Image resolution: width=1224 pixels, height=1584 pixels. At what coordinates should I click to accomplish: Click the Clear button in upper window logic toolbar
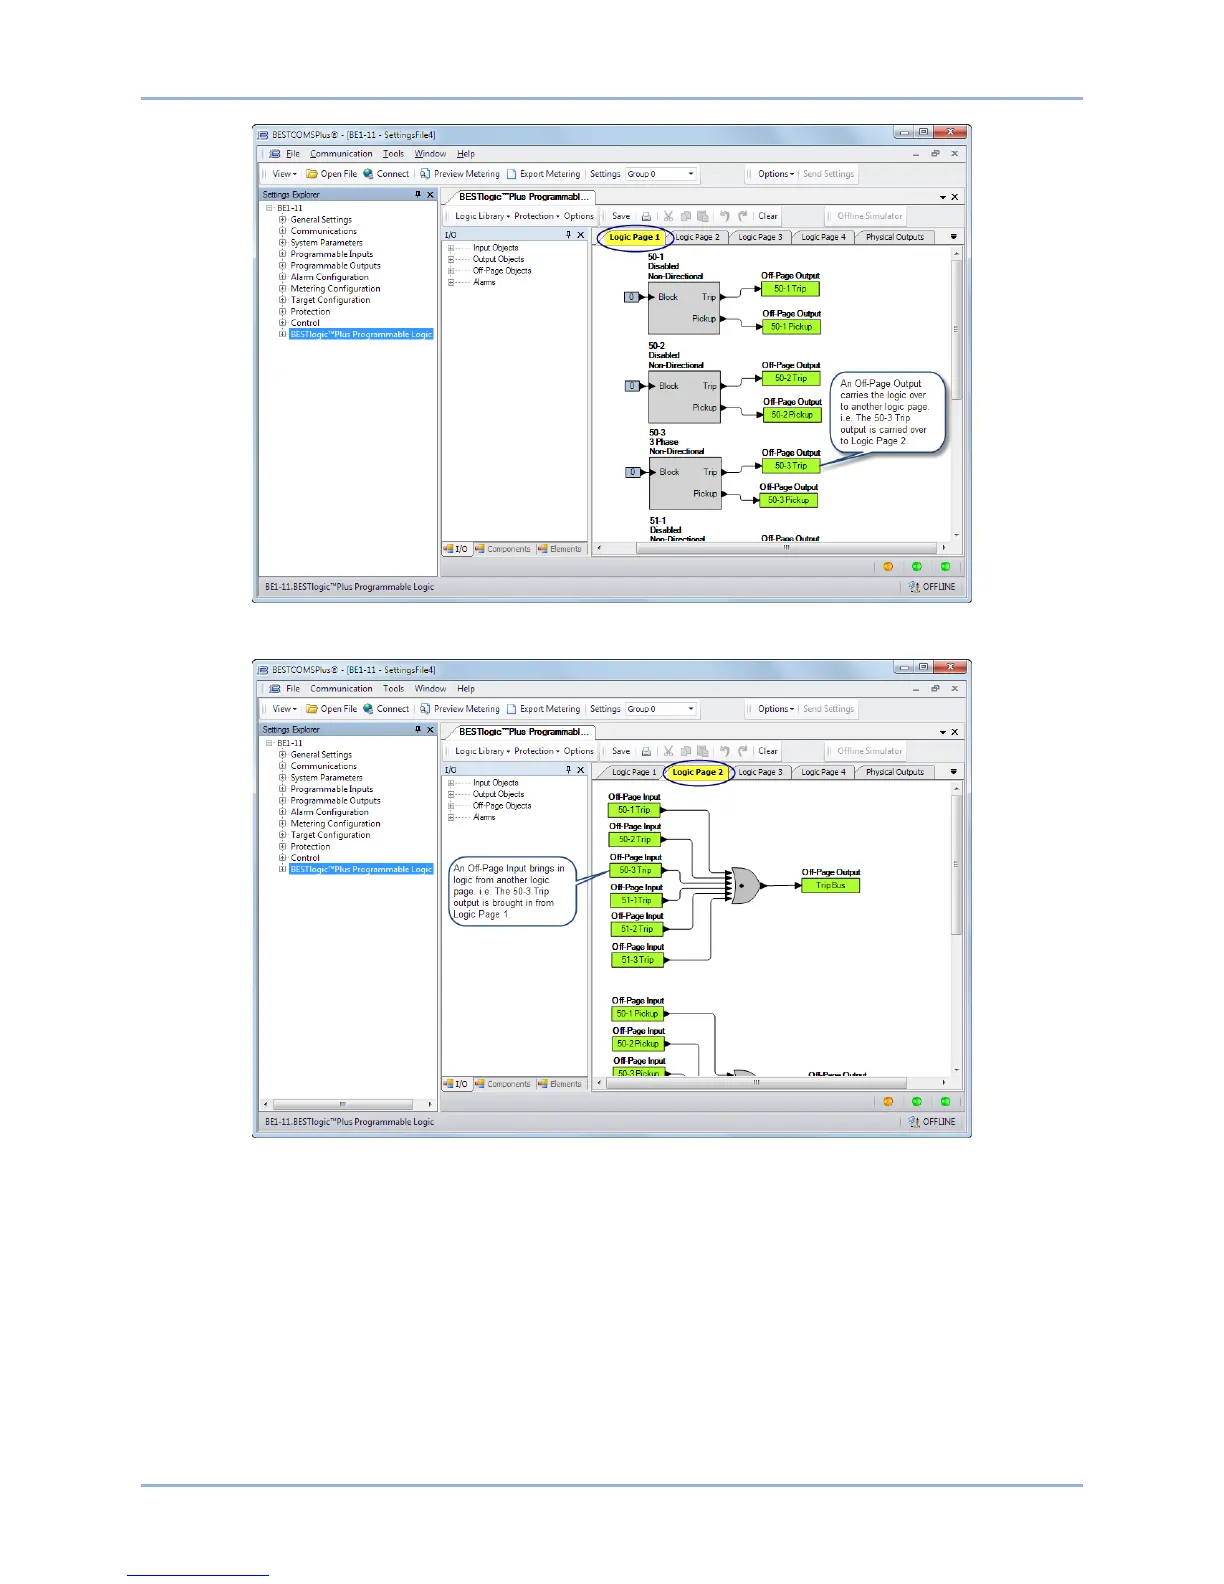pyautogui.click(x=768, y=216)
